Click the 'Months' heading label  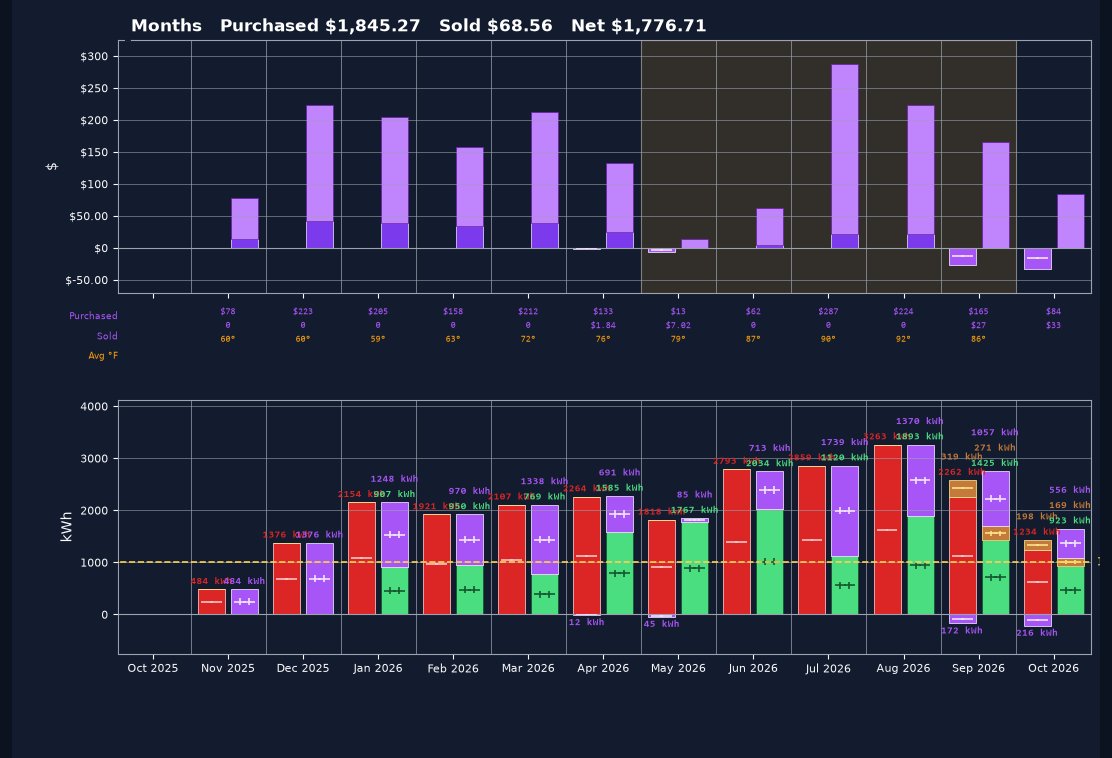point(167,26)
